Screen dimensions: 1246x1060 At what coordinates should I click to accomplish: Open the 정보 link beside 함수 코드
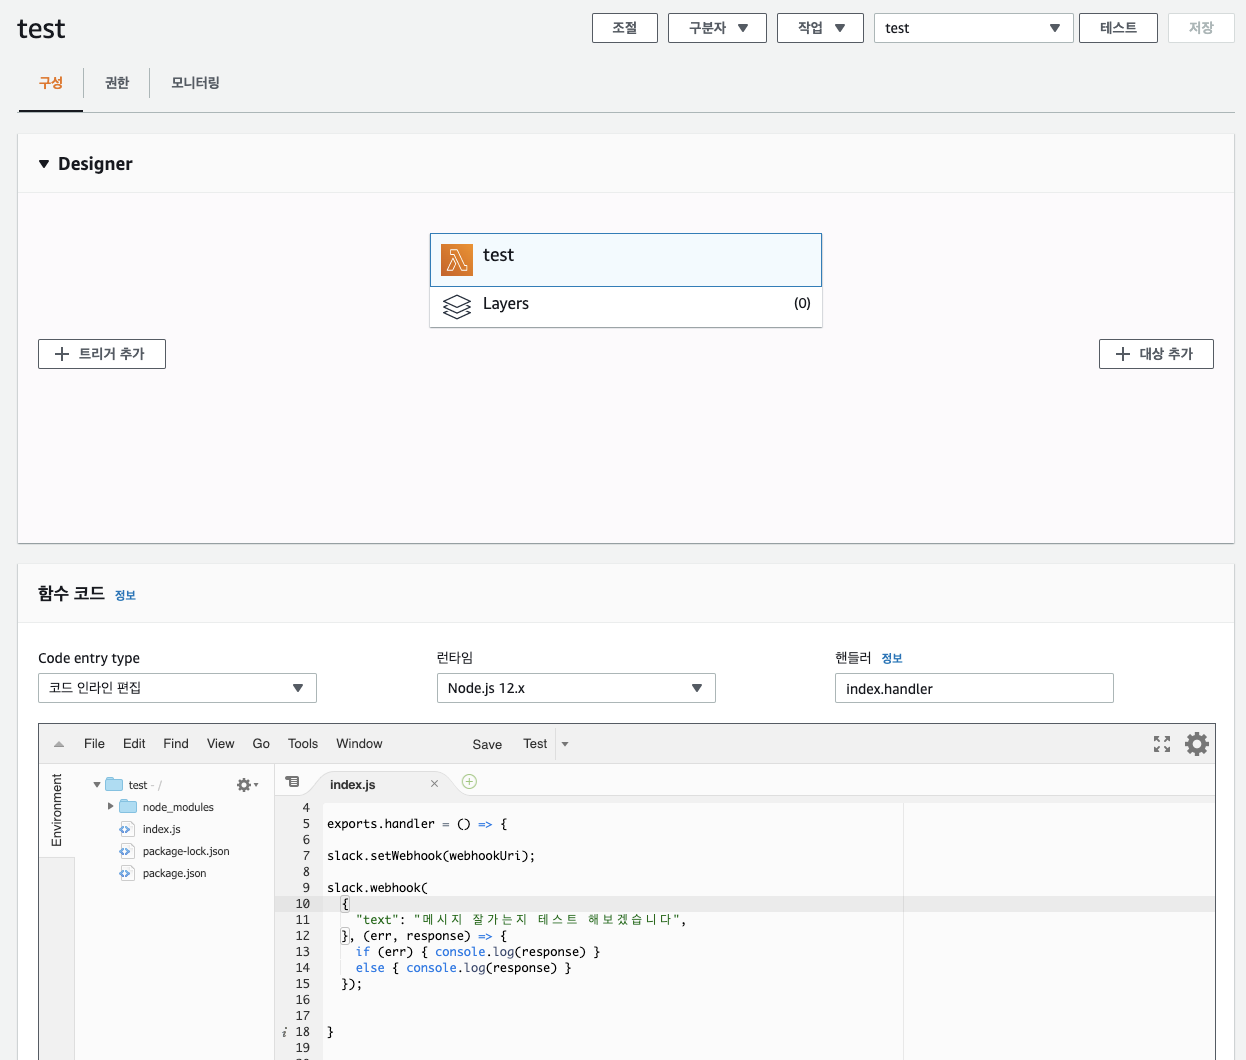click(125, 595)
